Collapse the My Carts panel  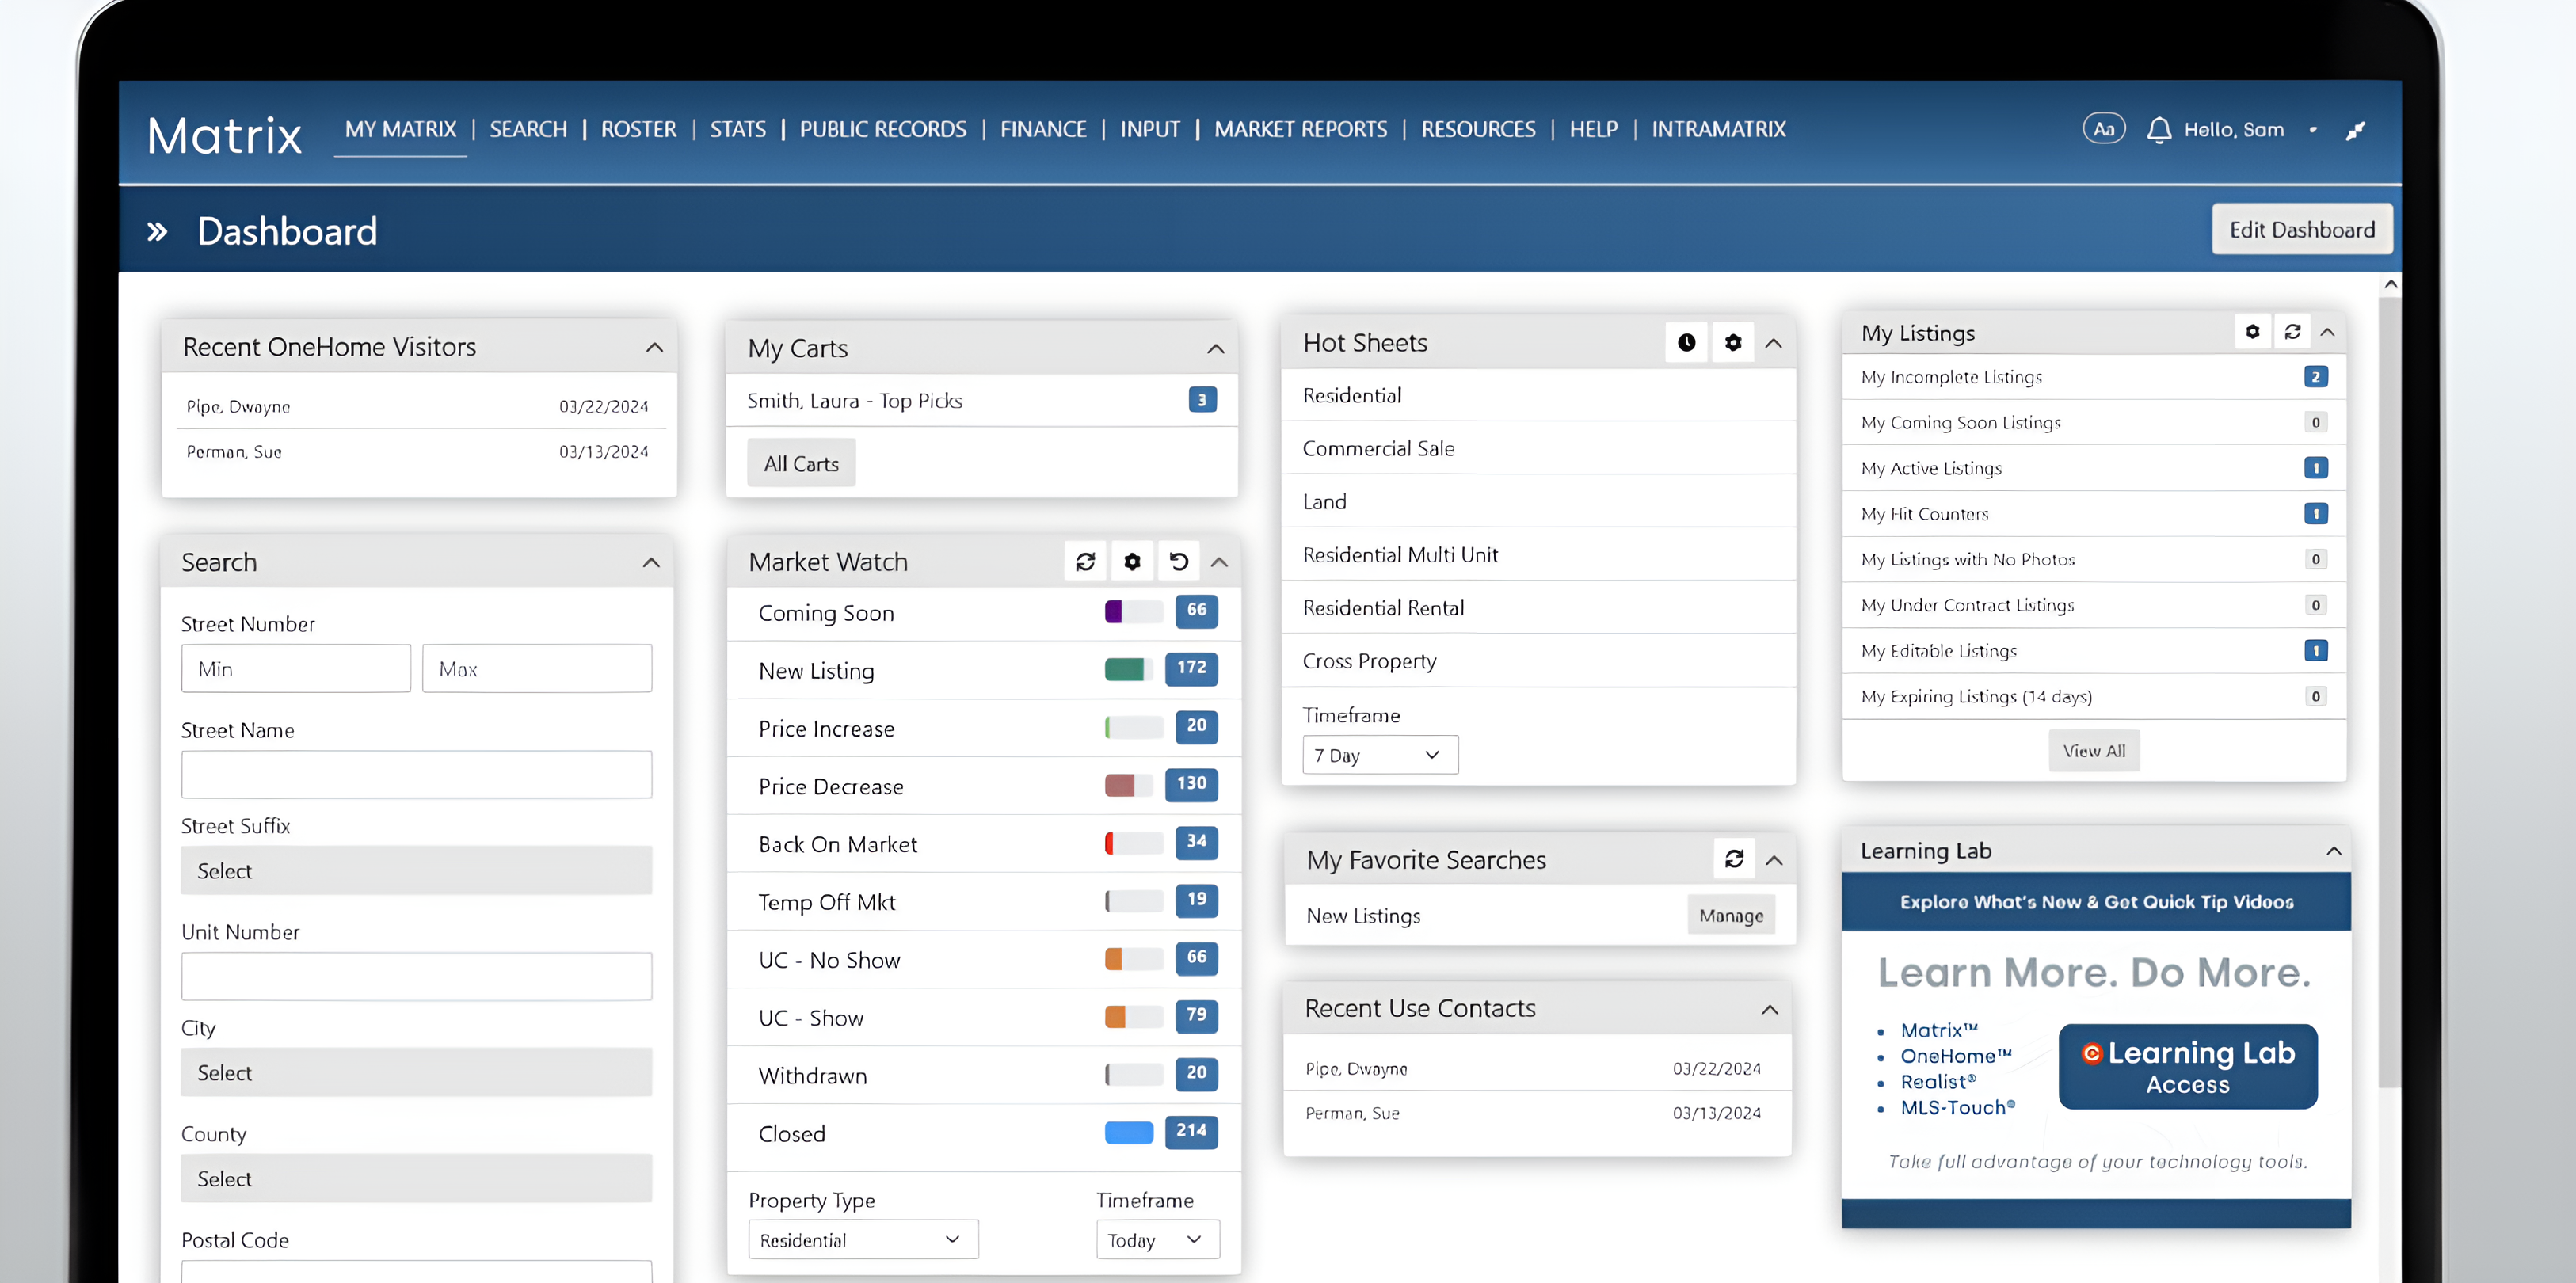pos(1215,349)
